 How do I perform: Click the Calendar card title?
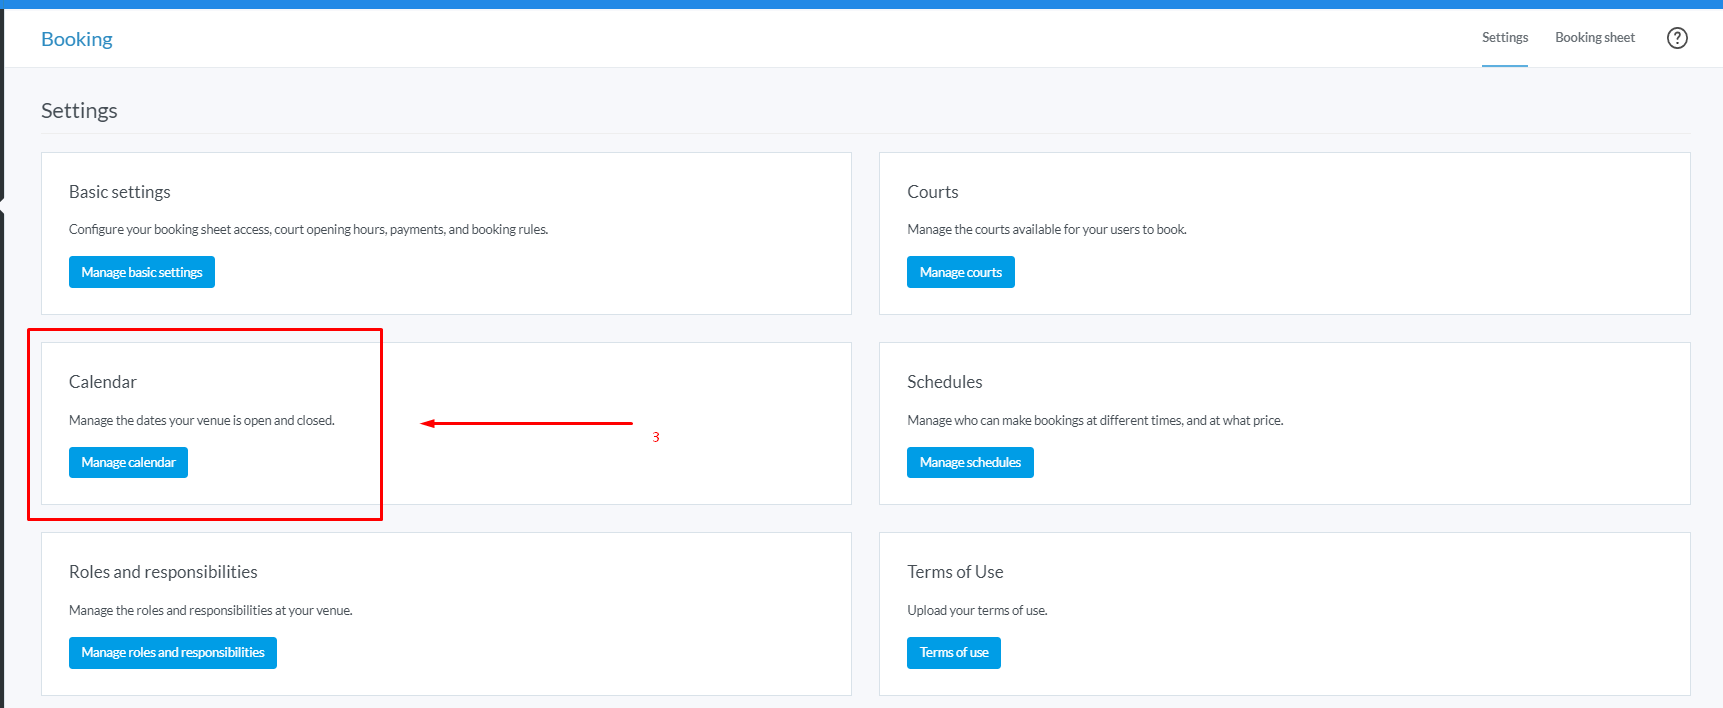tap(102, 382)
